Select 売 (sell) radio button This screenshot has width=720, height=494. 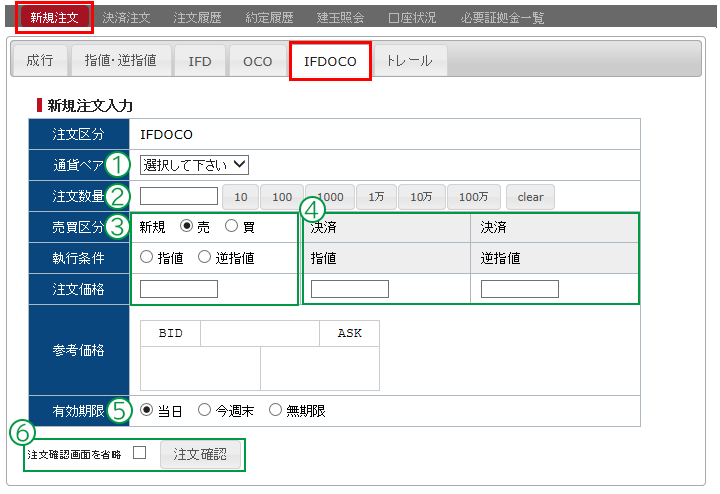pyautogui.click(x=186, y=226)
